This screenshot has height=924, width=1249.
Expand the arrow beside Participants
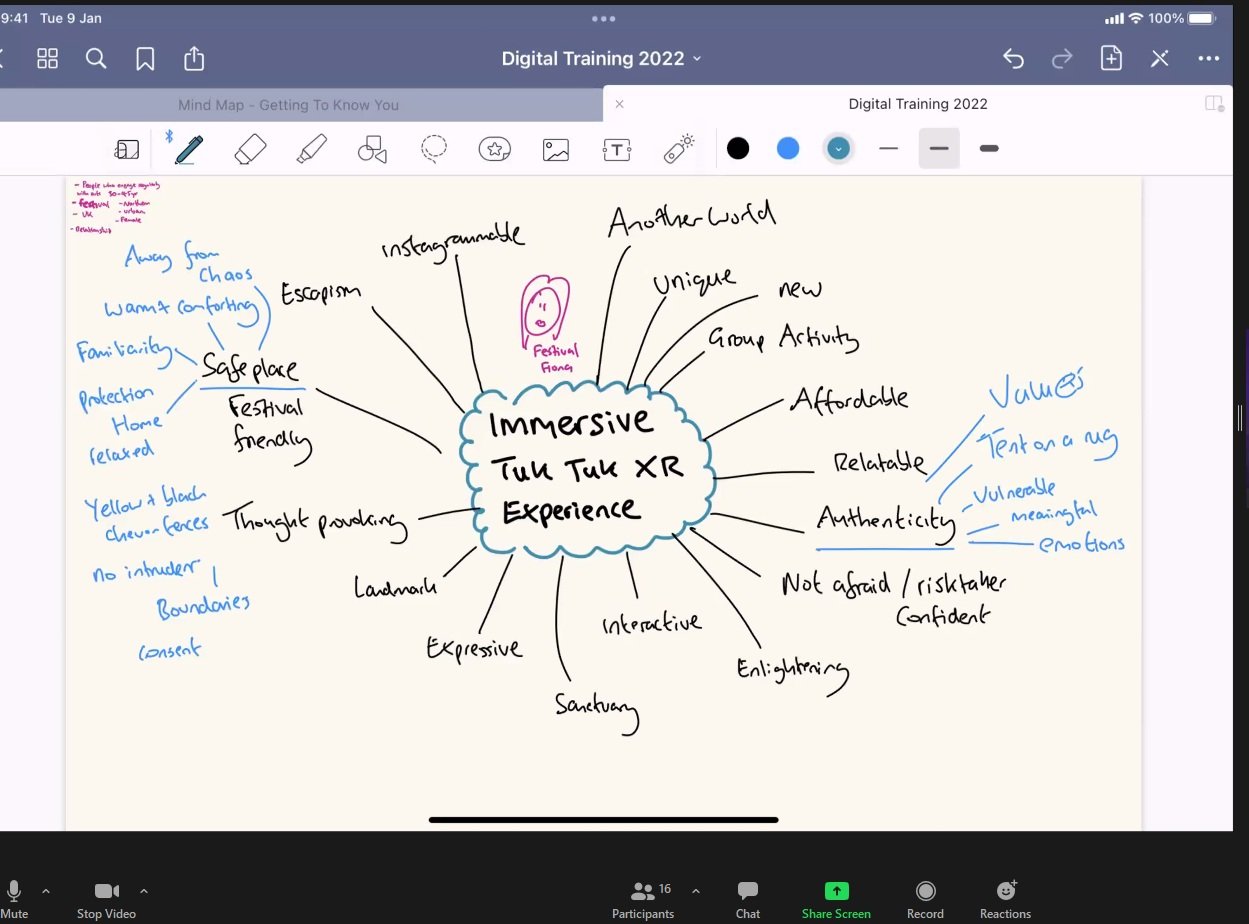(695, 890)
